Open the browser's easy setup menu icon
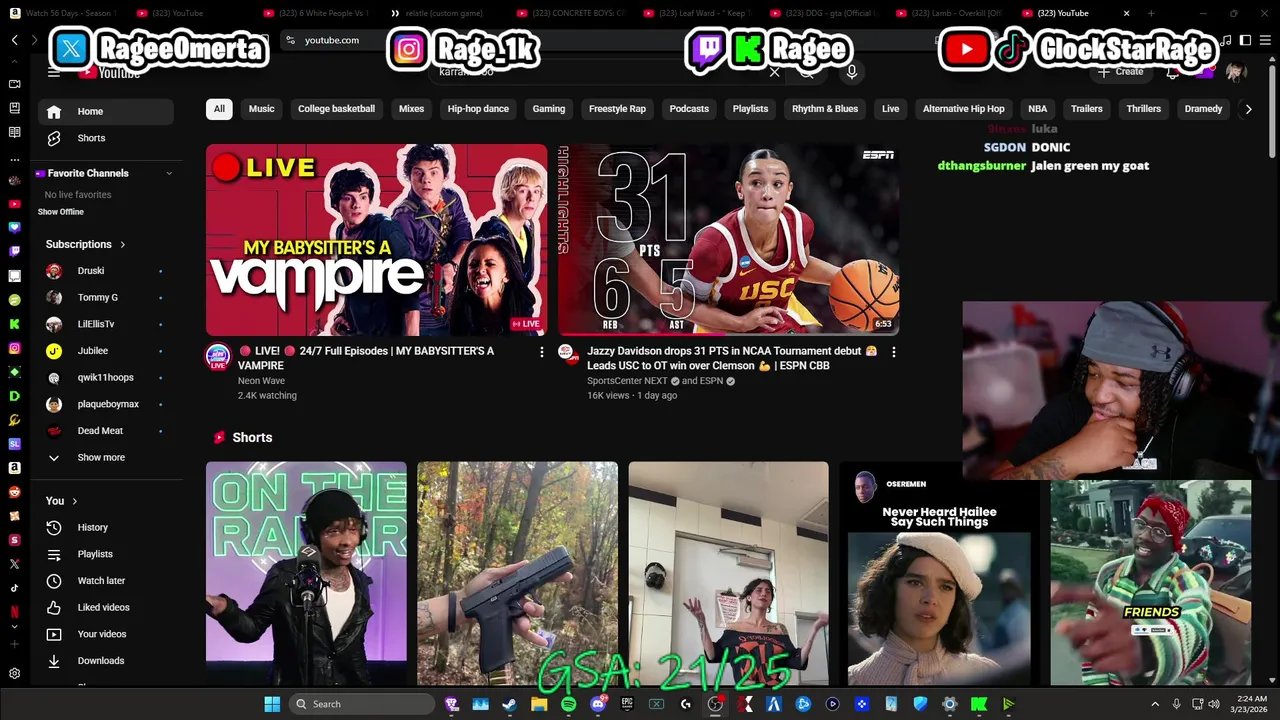 pyautogui.click(x=1264, y=40)
